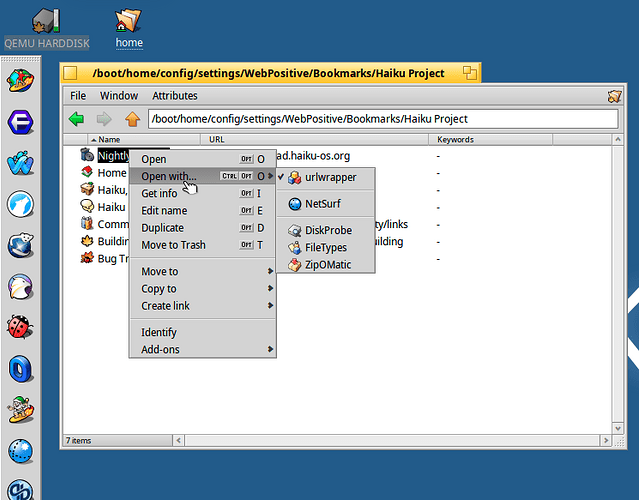
Task: Open bookmark with ZipOMatic
Action: [x=326, y=265]
